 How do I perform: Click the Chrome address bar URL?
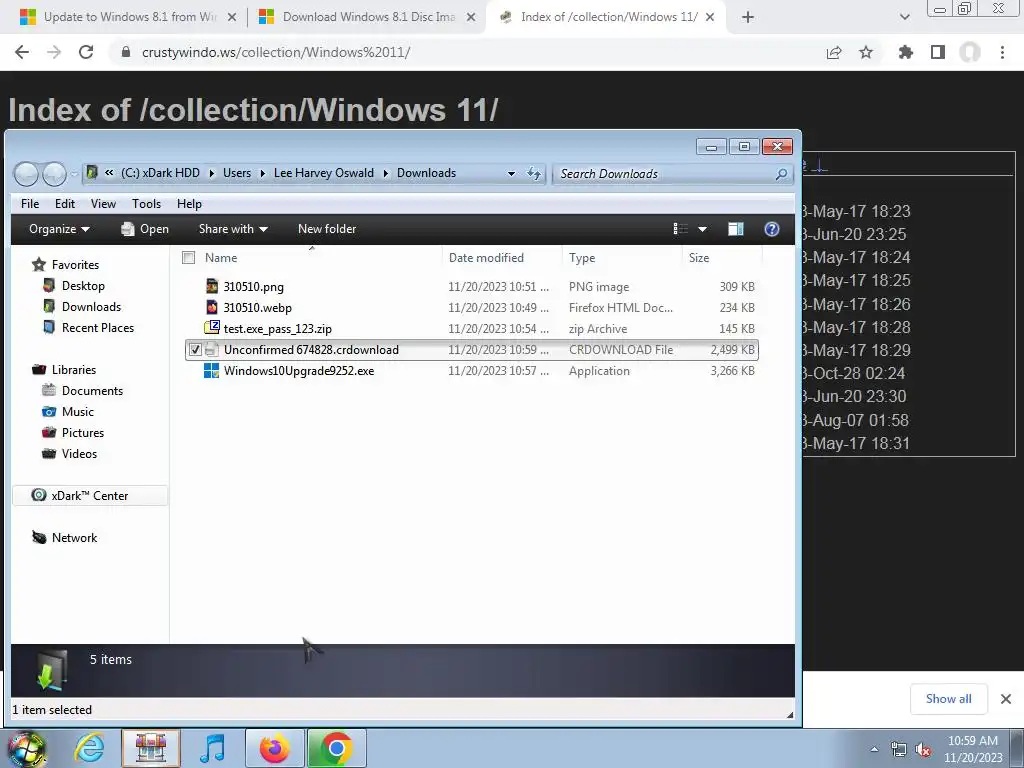click(276, 52)
